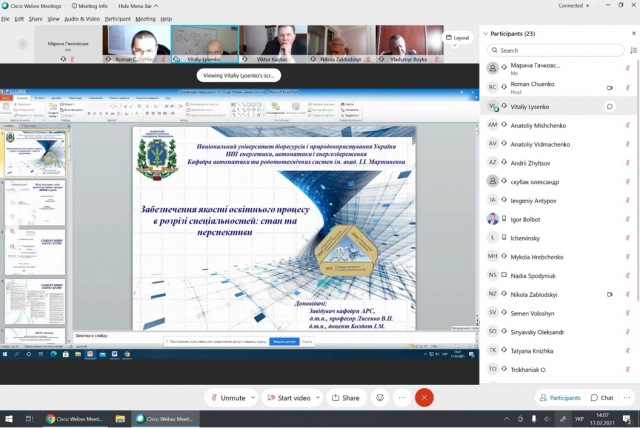
Task: Select Roman Chuenko video thumbnail
Action: 136,44
